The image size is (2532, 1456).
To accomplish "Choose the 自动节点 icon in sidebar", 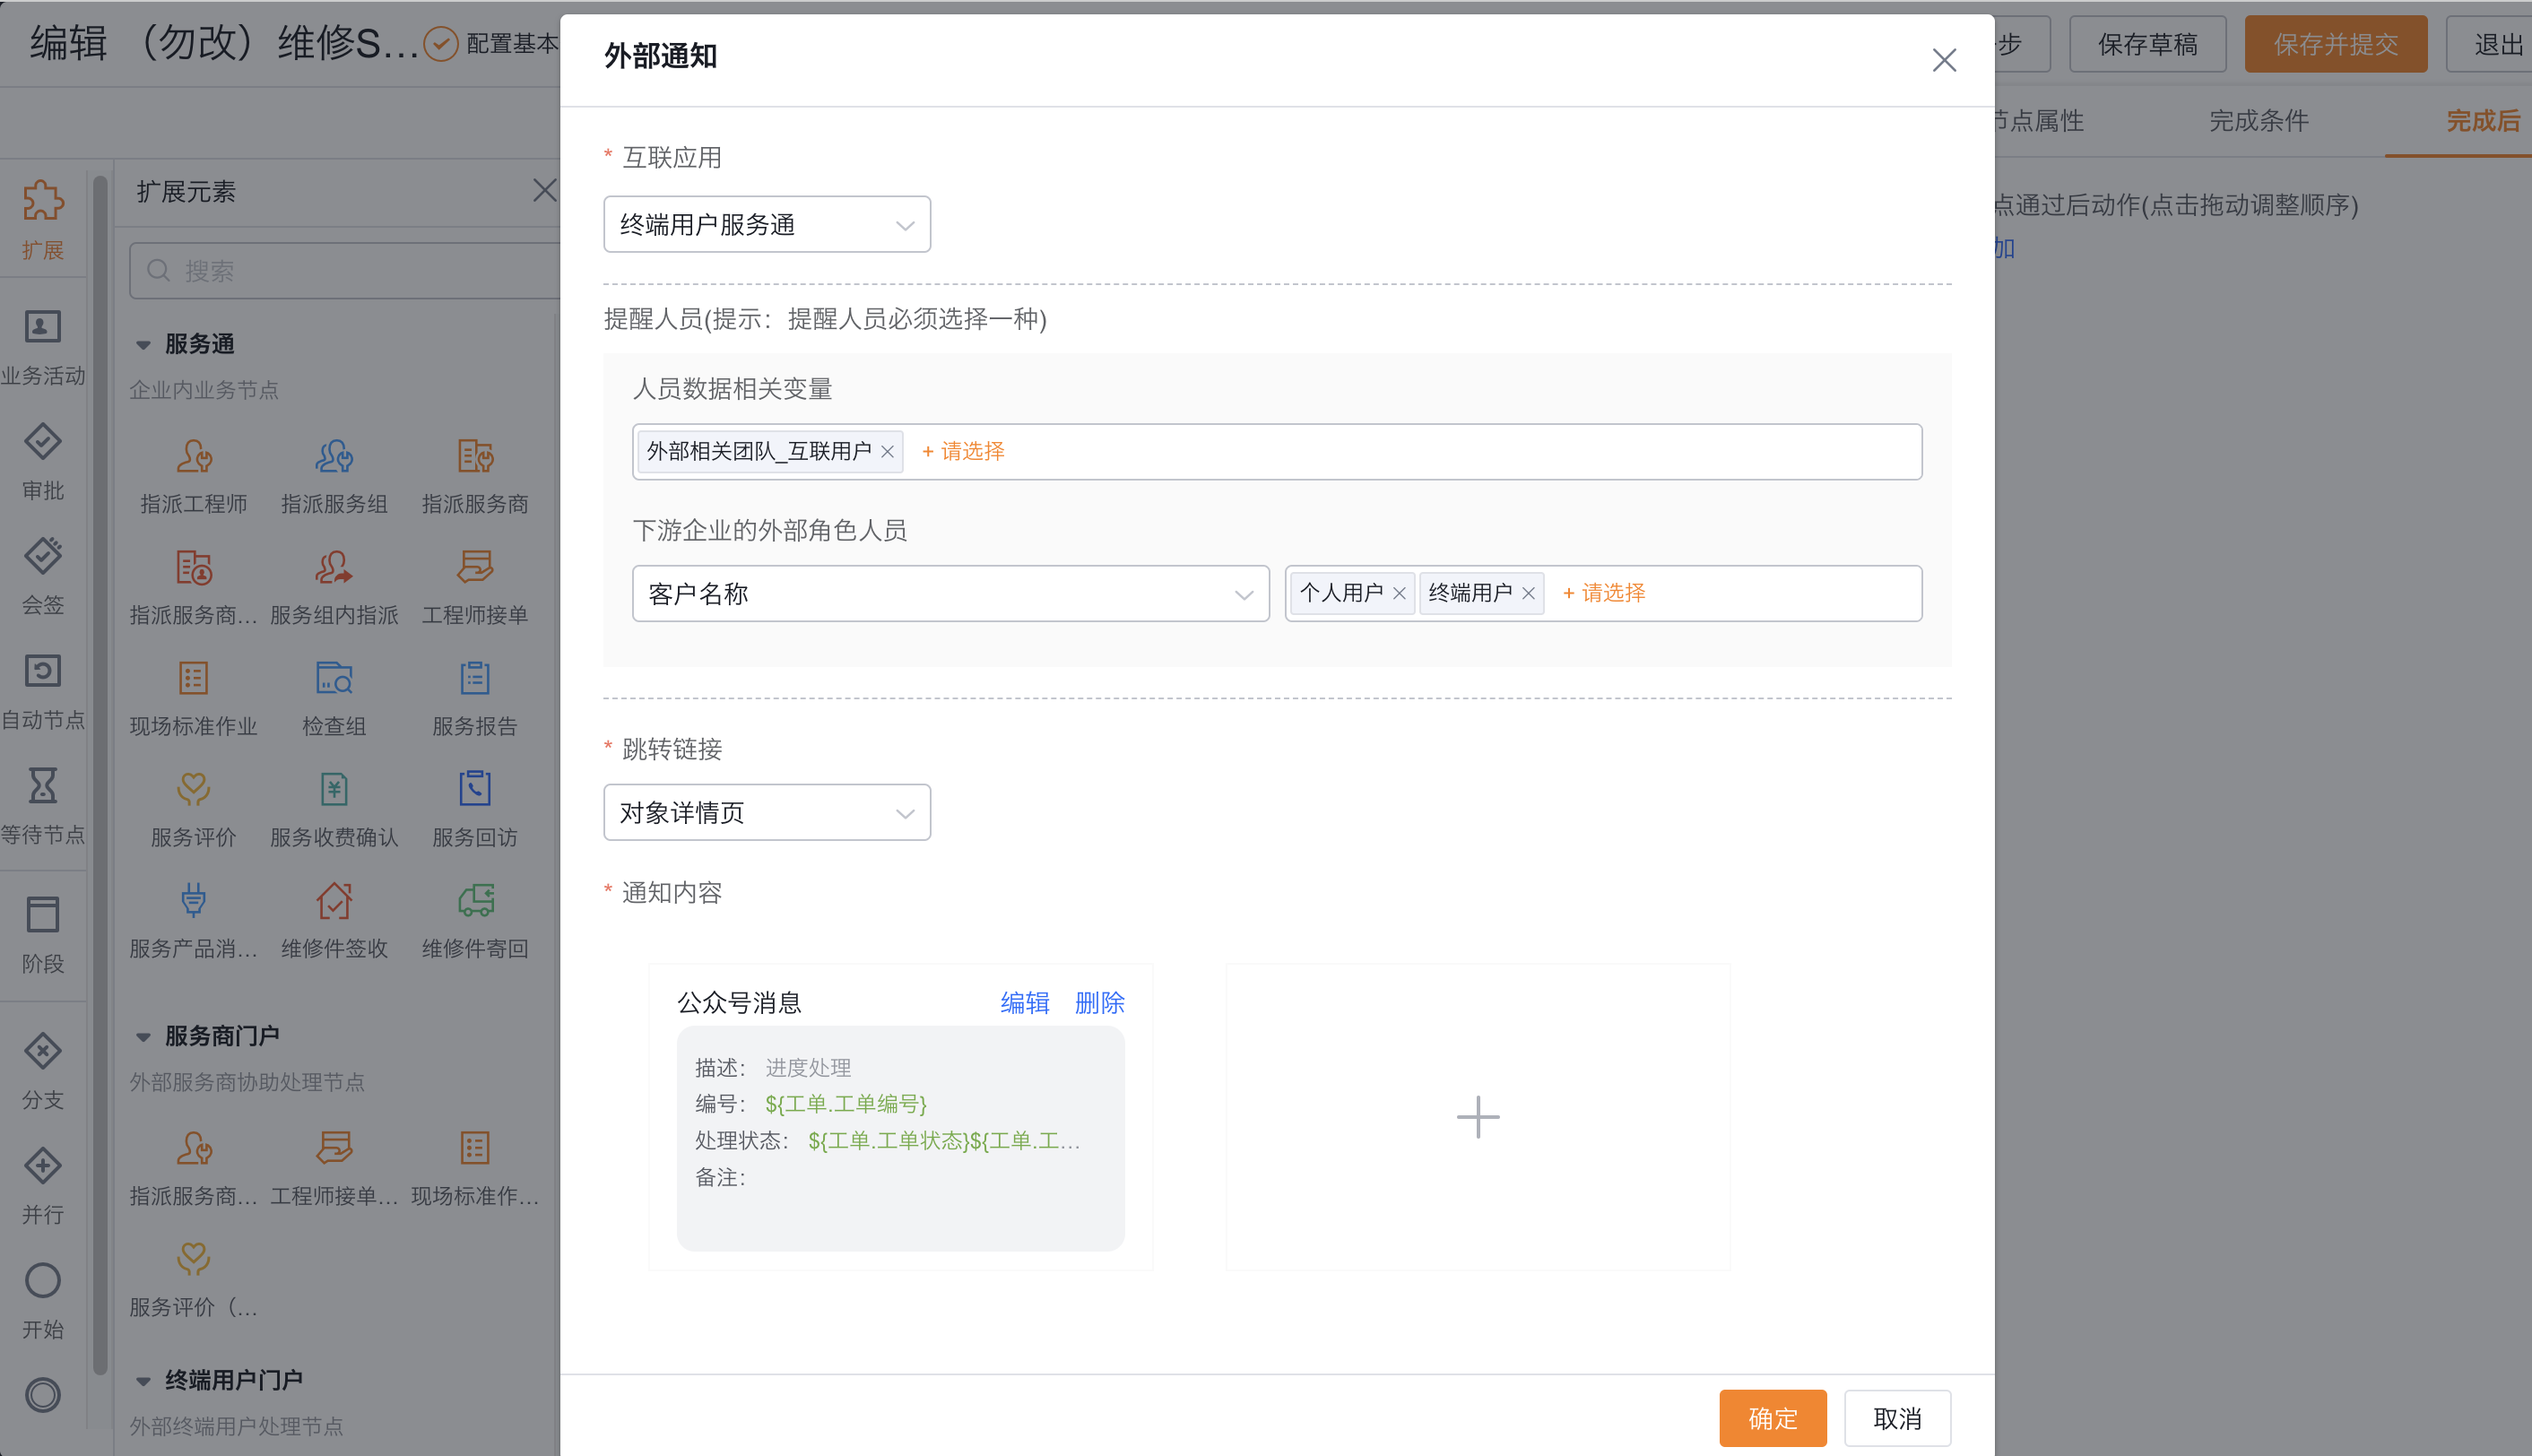I will (x=42, y=671).
